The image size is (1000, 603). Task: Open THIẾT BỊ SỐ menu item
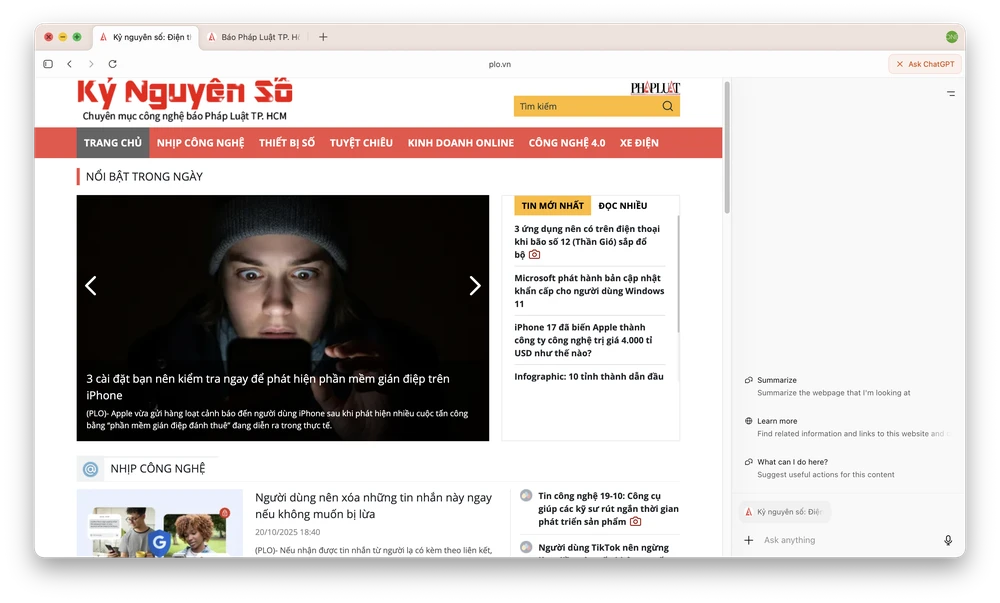pos(287,143)
